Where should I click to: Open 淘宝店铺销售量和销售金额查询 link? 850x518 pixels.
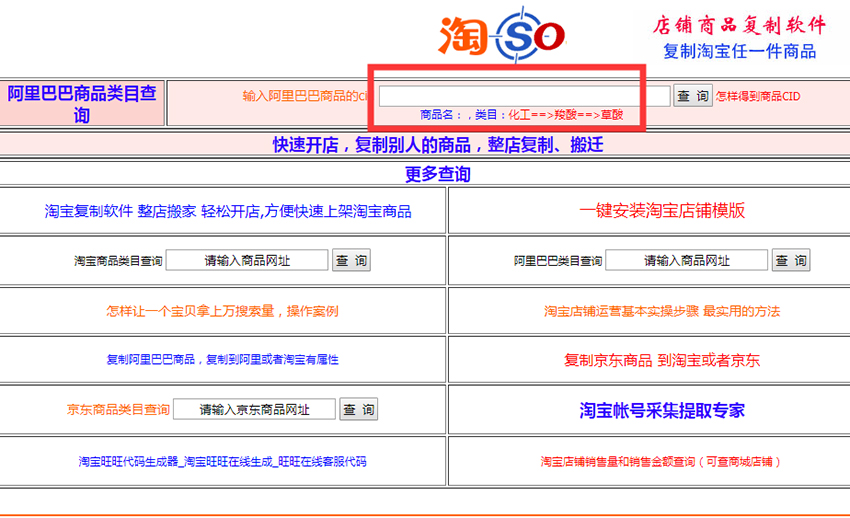[662, 462]
